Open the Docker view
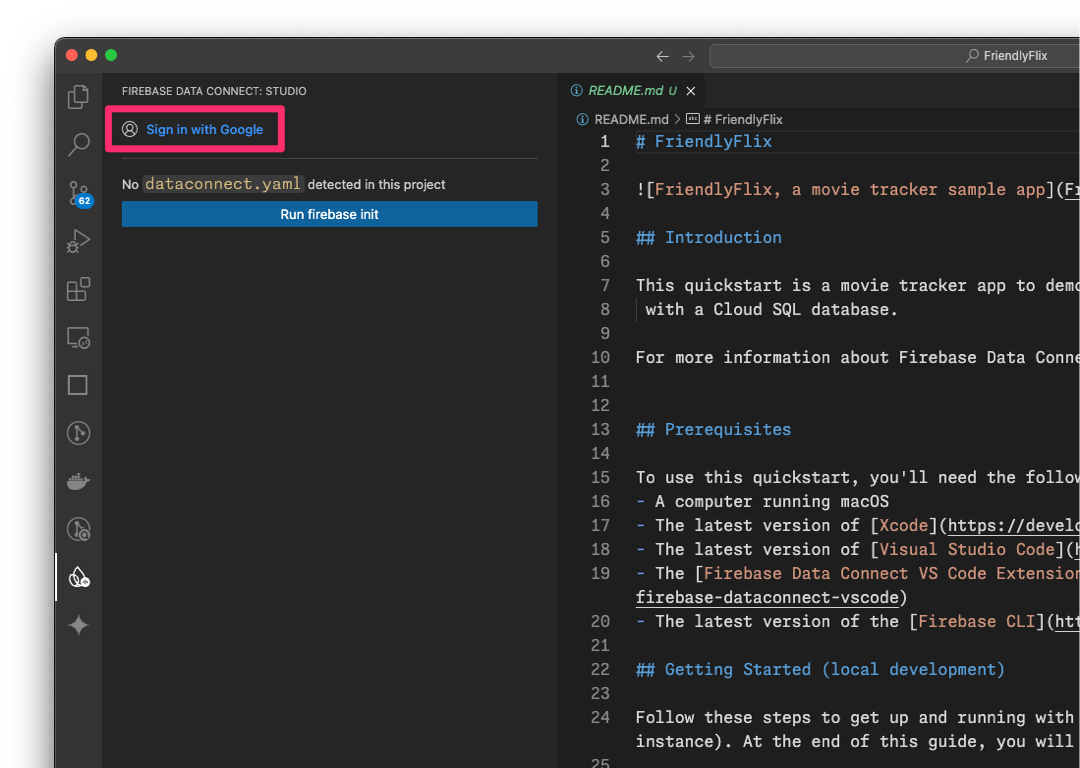The image size is (1080, 768). tap(78, 481)
